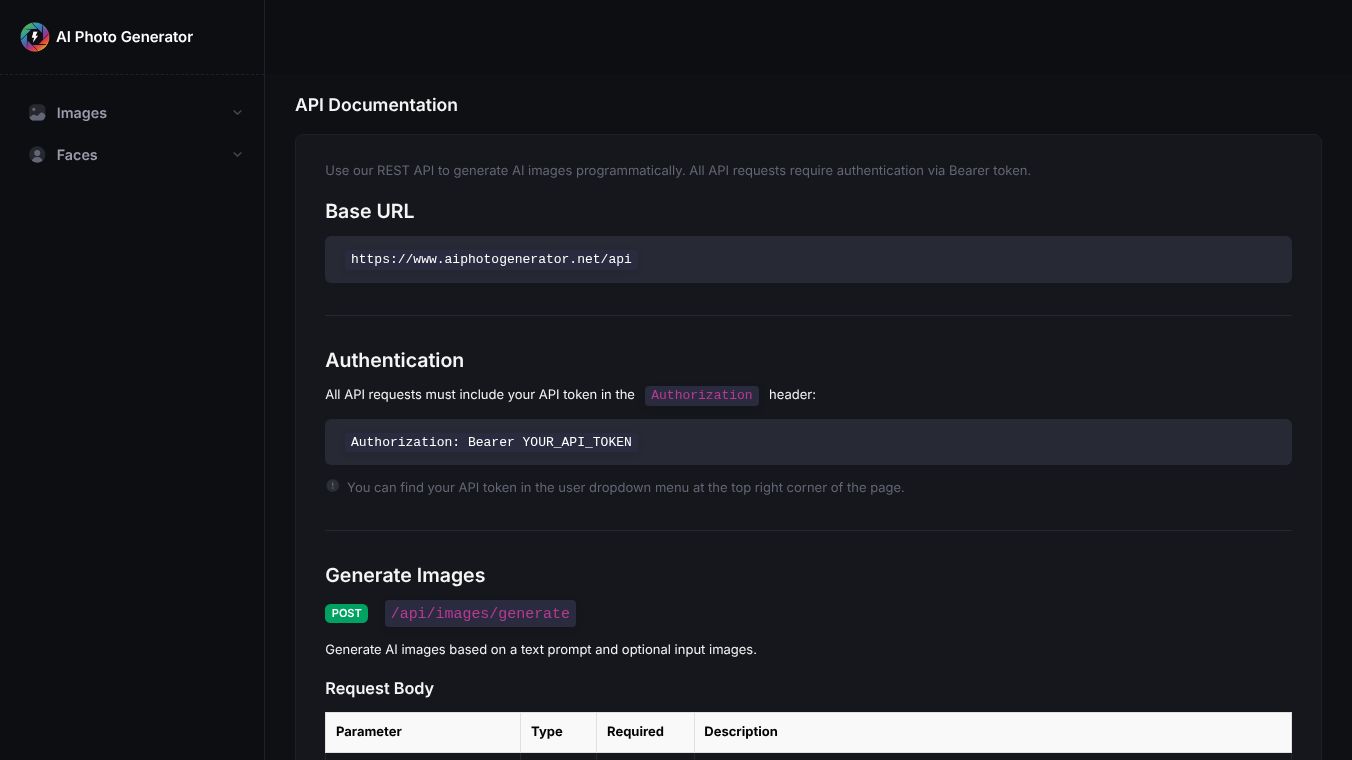Select the person icon beside Faces in sidebar
The width and height of the screenshot is (1352, 760).
click(37, 155)
